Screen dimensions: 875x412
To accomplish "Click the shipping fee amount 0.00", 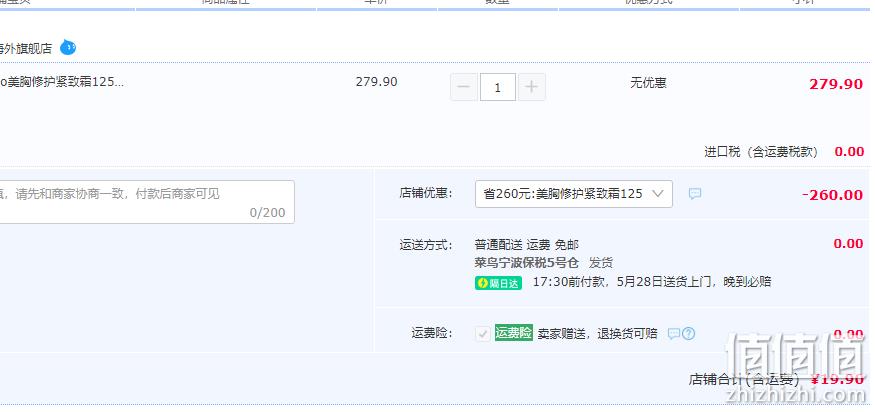I will [848, 243].
